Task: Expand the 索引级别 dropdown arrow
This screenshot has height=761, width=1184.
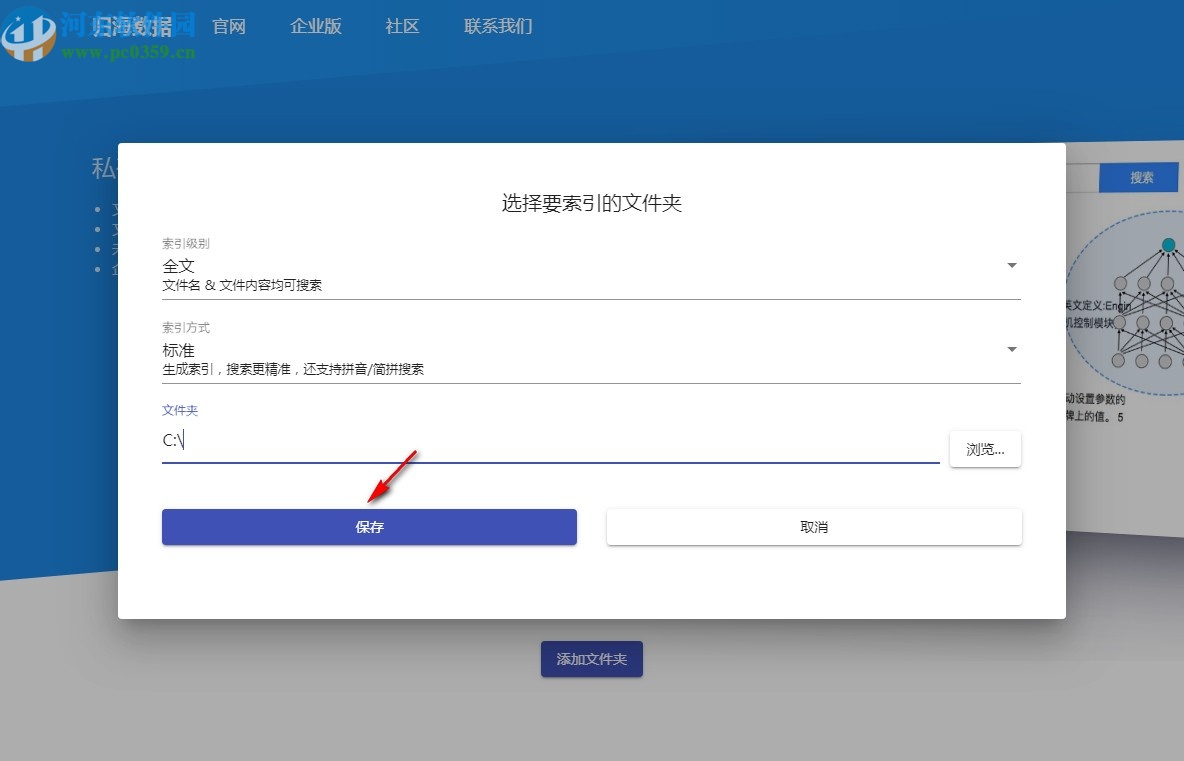Action: [x=1012, y=265]
